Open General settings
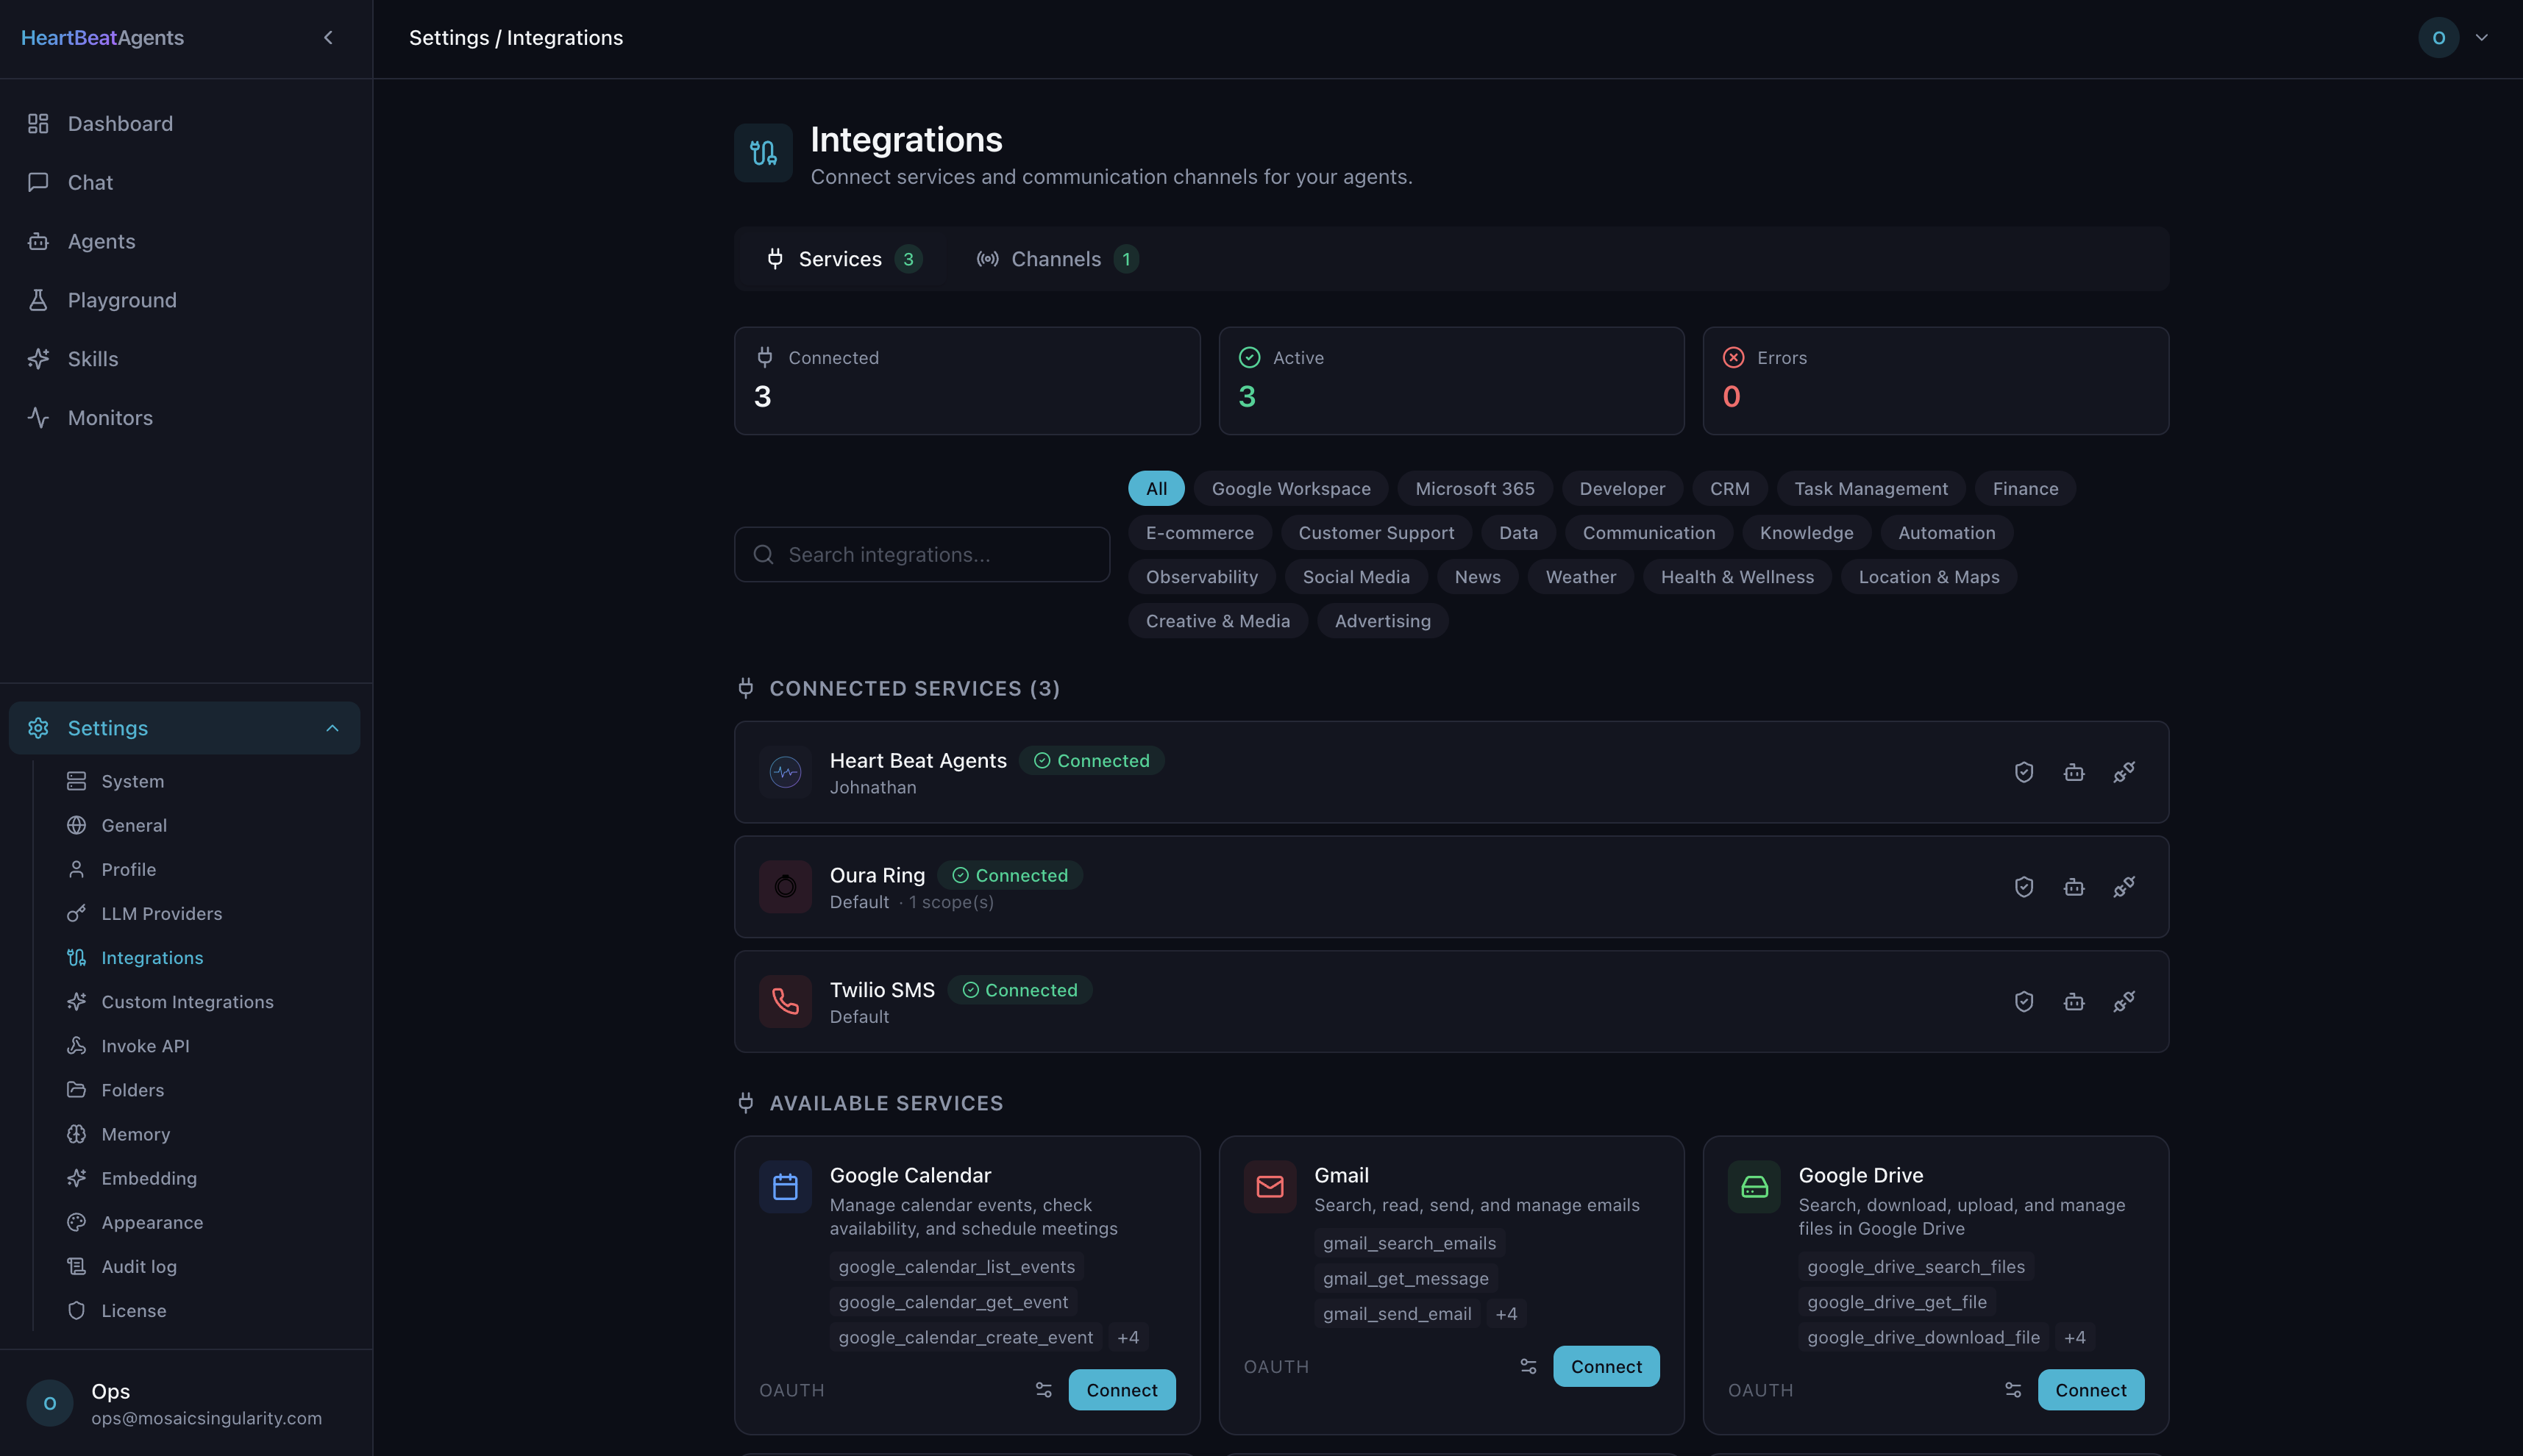 [205, 825]
